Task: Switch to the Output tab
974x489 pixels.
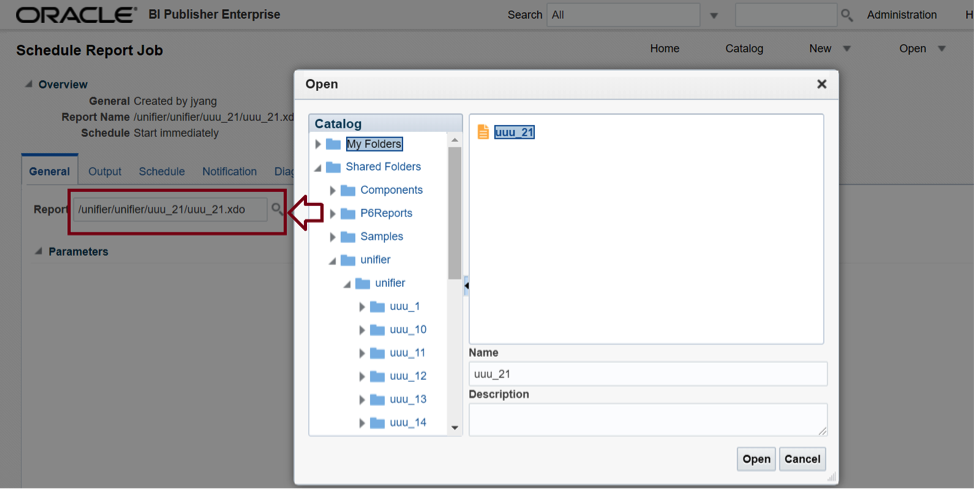Action: point(105,171)
